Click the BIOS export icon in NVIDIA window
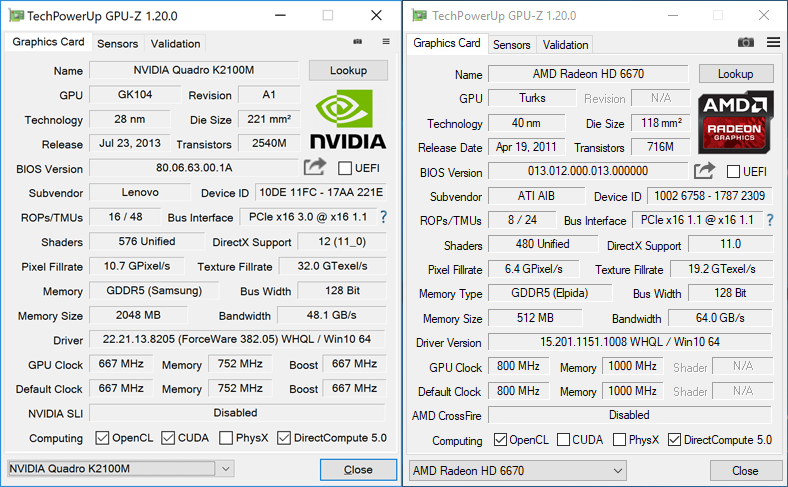This screenshot has width=788, height=487. coord(315,166)
